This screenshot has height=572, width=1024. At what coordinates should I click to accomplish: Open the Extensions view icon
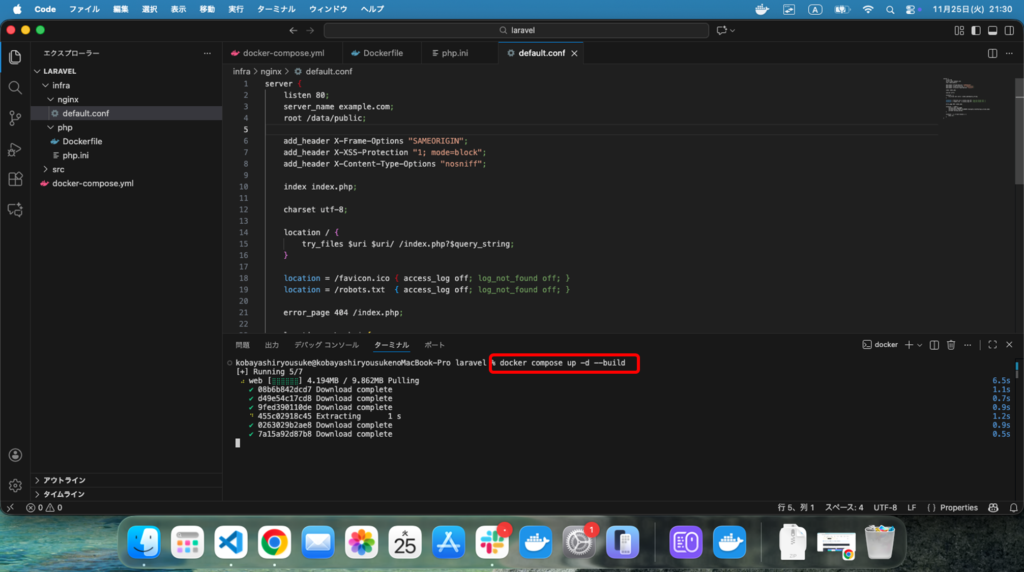tap(15, 180)
